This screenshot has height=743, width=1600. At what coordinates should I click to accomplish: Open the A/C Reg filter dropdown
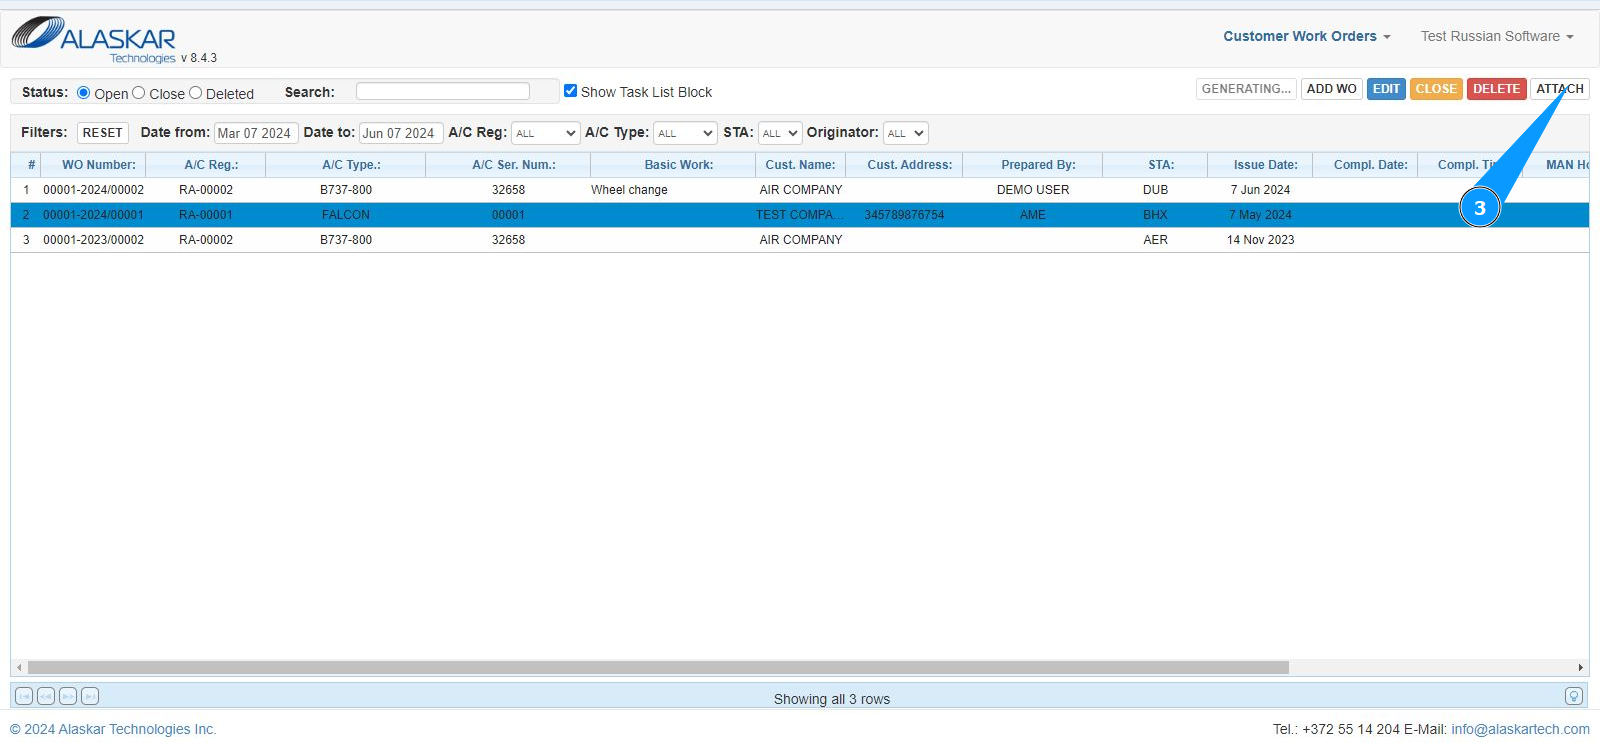[x=545, y=133]
